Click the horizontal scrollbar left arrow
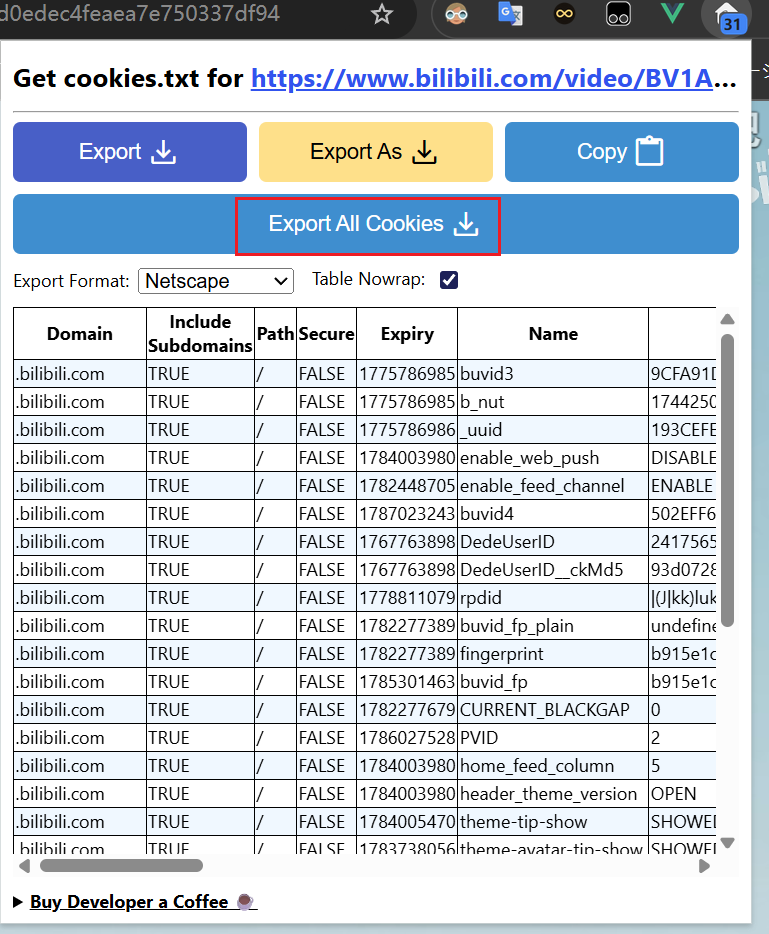 [24, 865]
